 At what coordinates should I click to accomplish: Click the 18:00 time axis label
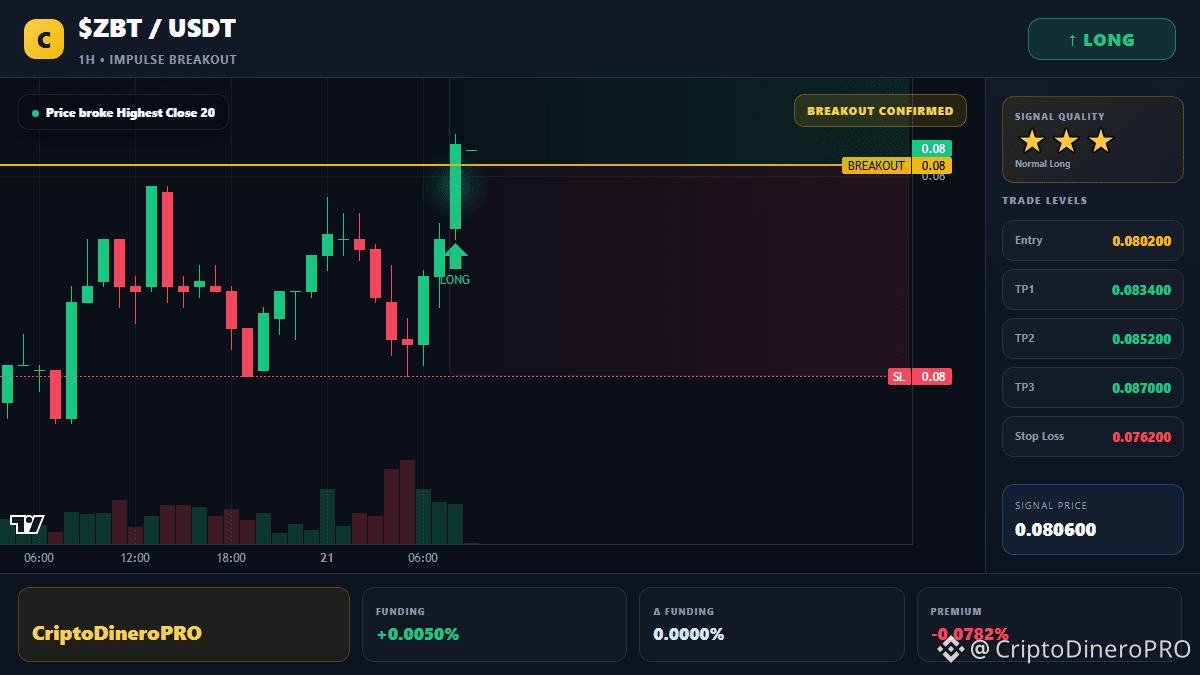click(231, 558)
